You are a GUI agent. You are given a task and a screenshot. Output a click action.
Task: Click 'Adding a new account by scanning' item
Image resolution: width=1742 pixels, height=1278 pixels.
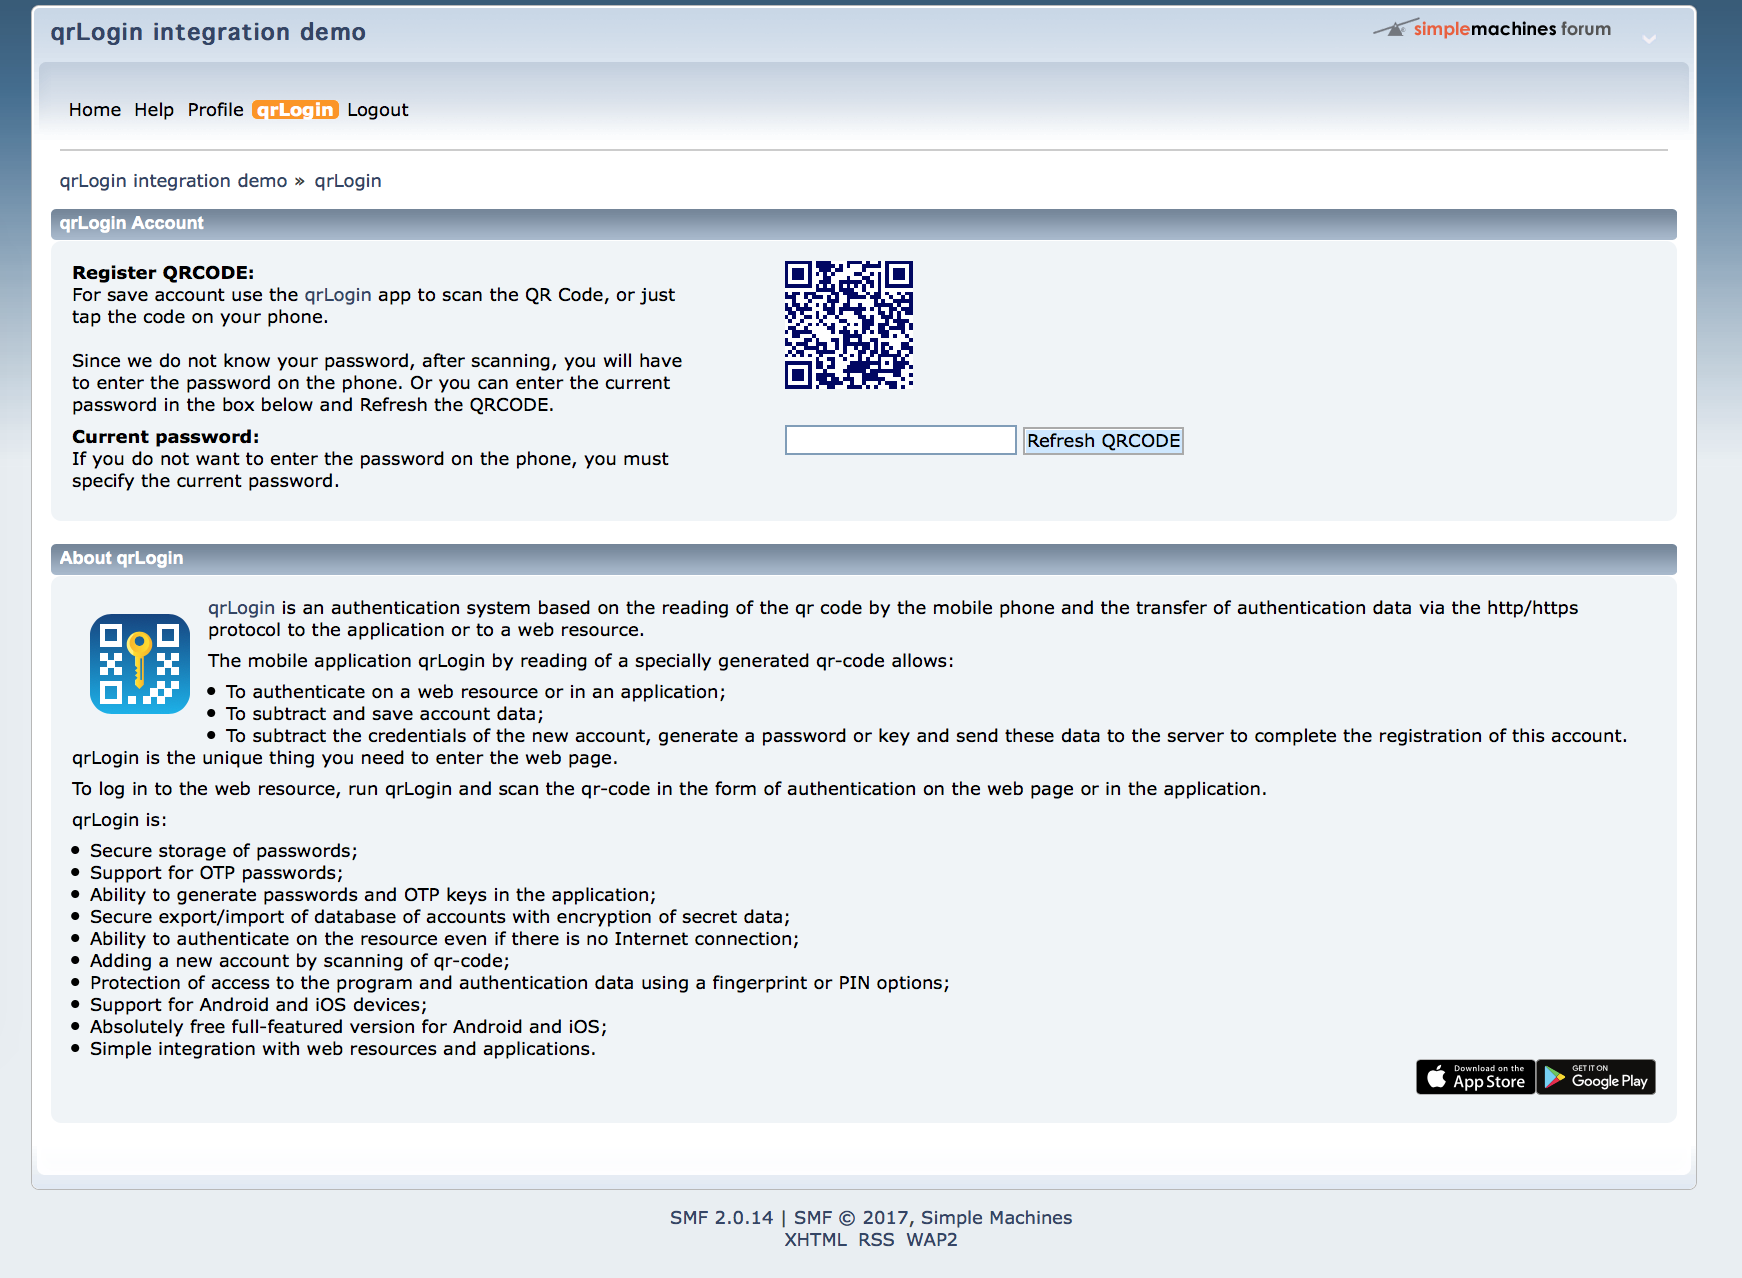click(x=300, y=961)
